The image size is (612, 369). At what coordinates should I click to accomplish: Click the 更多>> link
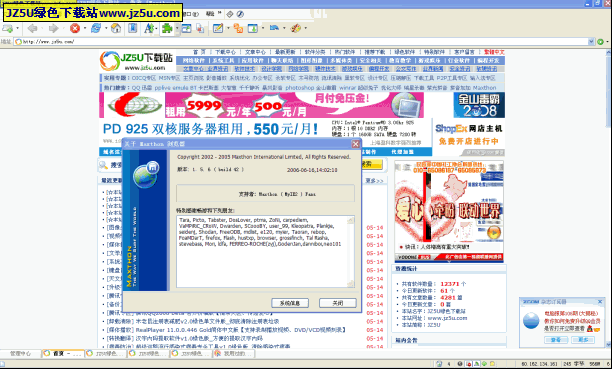pos(374,181)
